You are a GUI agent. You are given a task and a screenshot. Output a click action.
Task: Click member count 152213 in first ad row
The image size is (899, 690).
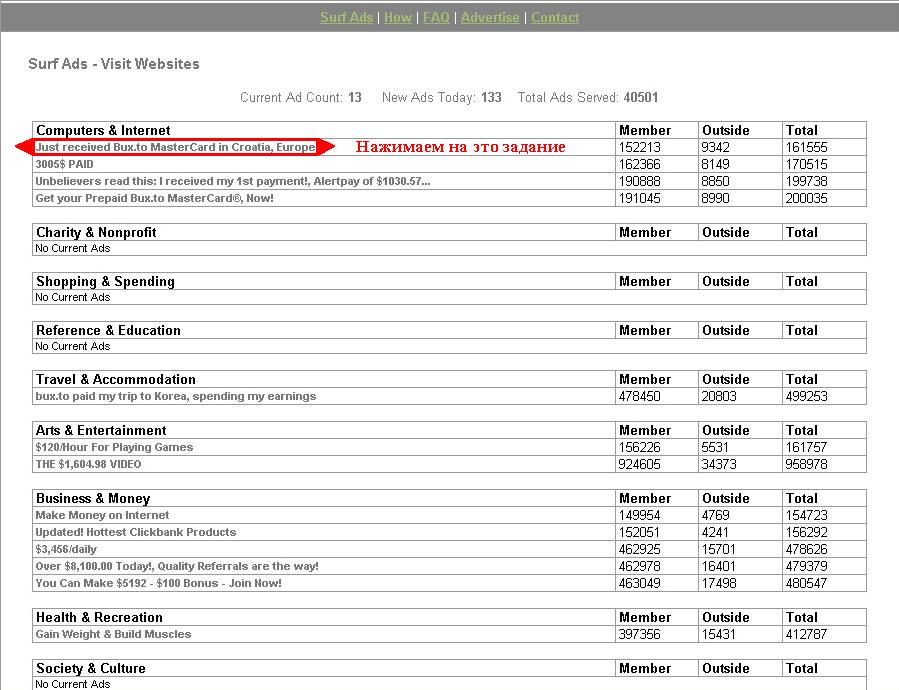point(640,147)
